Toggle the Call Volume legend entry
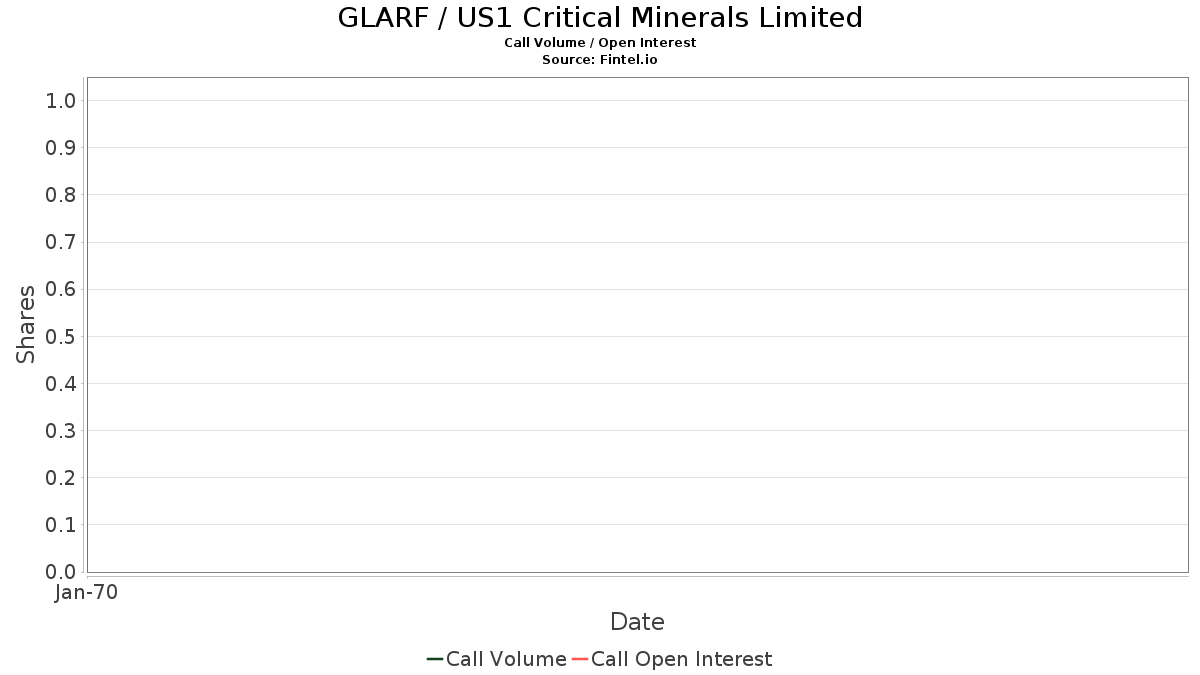Viewport: 1200px width, 675px height. [506, 659]
